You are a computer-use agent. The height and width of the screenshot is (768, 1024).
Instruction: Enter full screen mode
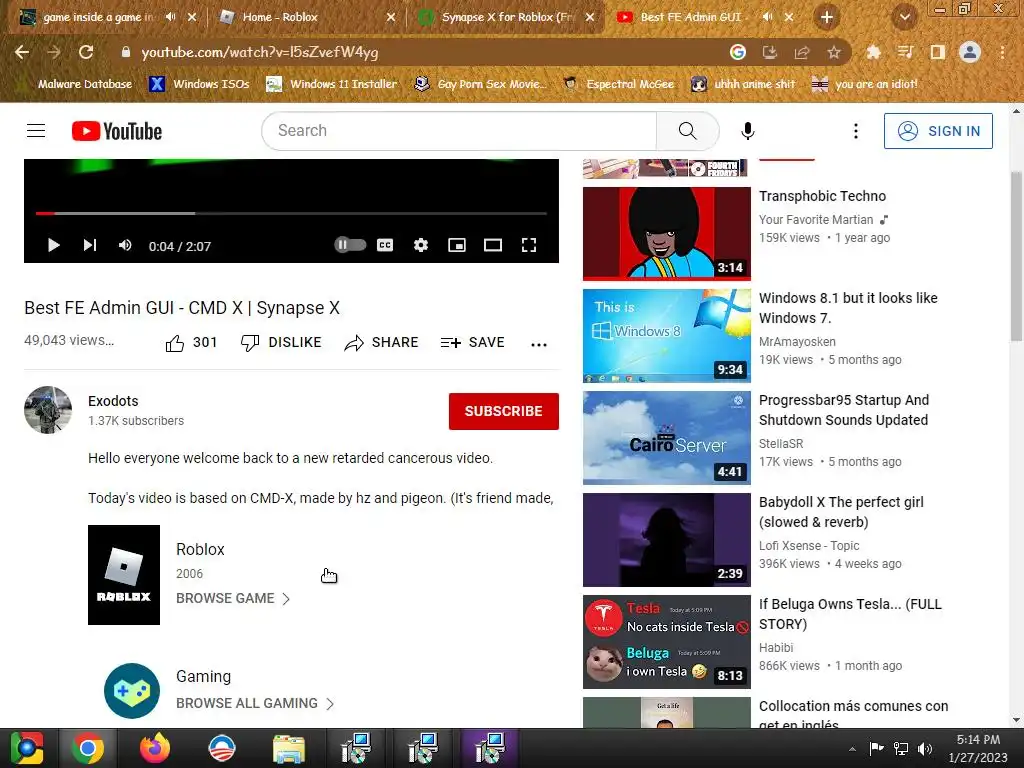click(529, 246)
